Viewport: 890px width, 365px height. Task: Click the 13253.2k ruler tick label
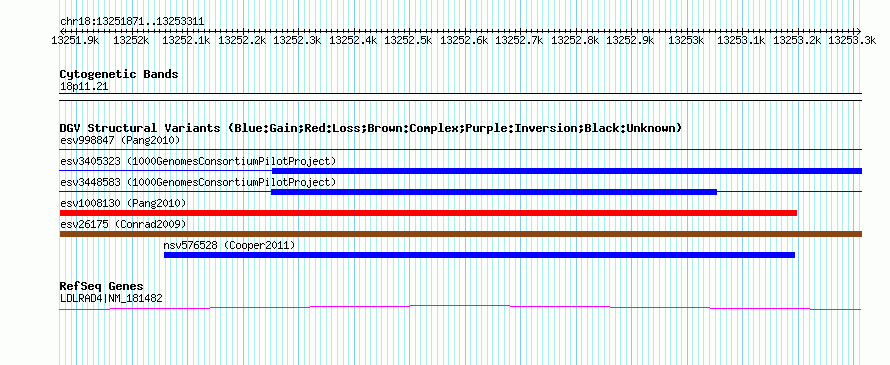pyautogui.click(x=797, y=40)
